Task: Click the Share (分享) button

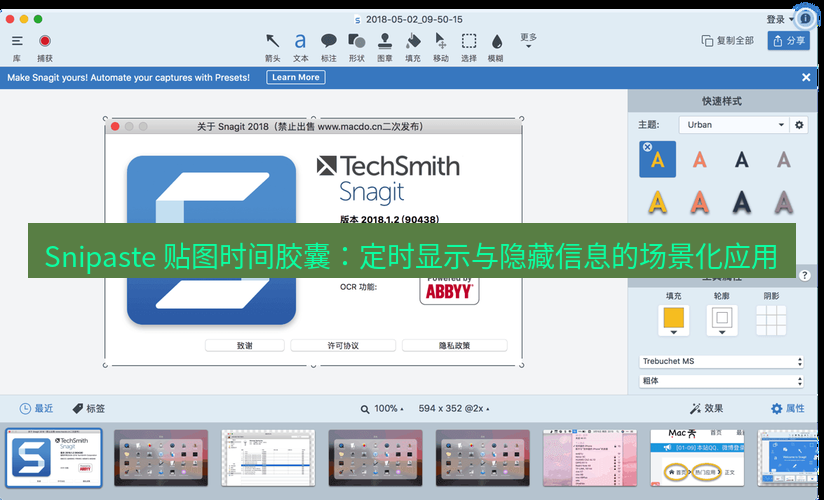Action: (788, 40)
